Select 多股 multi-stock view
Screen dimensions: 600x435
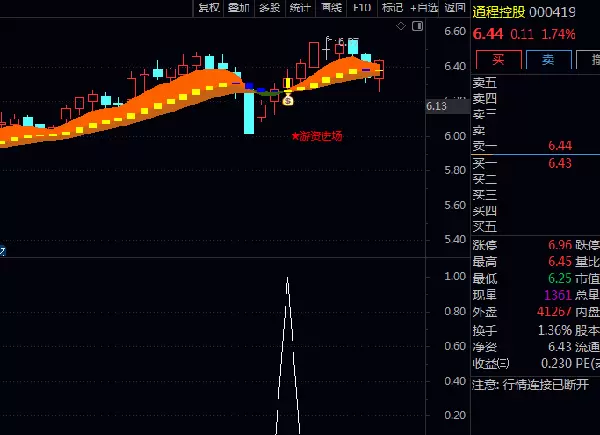[x=269, y=8]
